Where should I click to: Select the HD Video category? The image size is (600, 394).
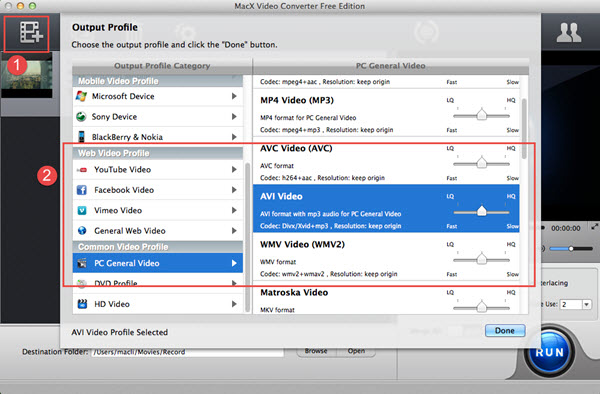click(x=158, y=304)
